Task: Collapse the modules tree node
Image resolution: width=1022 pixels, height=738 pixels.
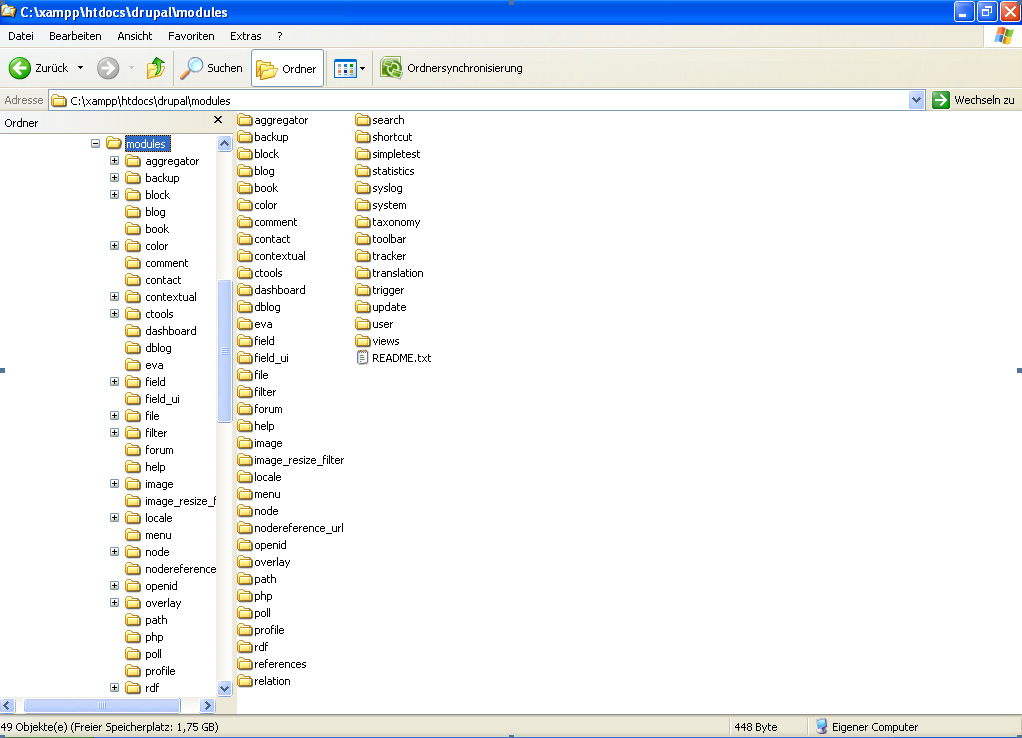Action: pos(96,144)
